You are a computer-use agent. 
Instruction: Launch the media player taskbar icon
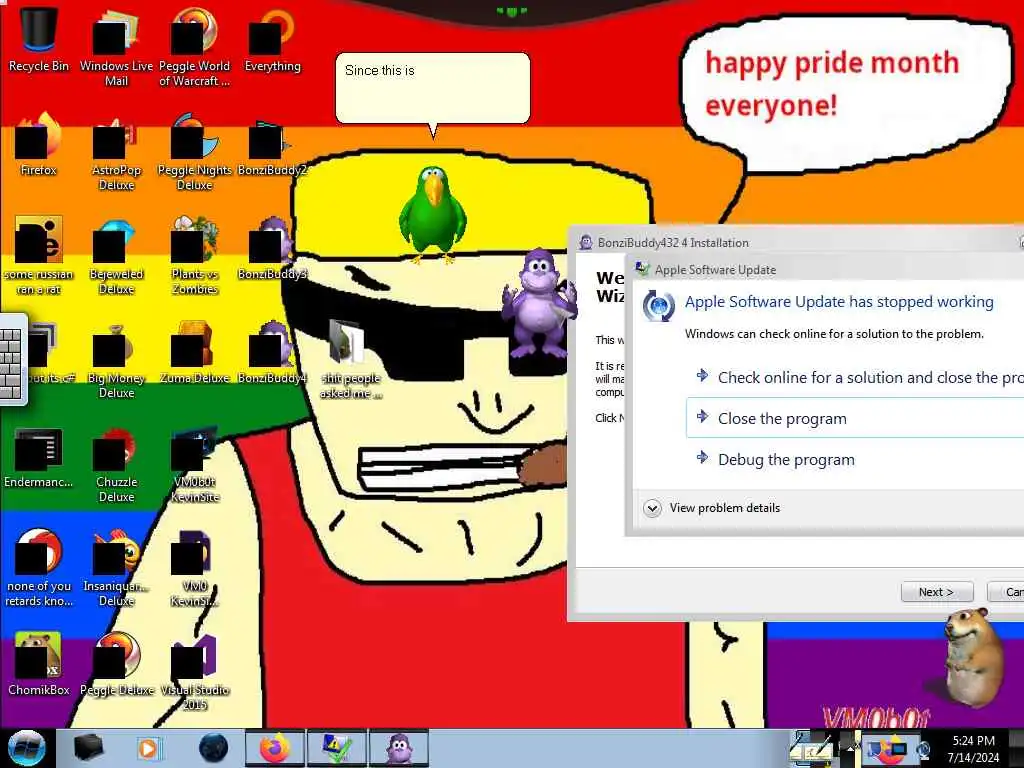point(148,748)
